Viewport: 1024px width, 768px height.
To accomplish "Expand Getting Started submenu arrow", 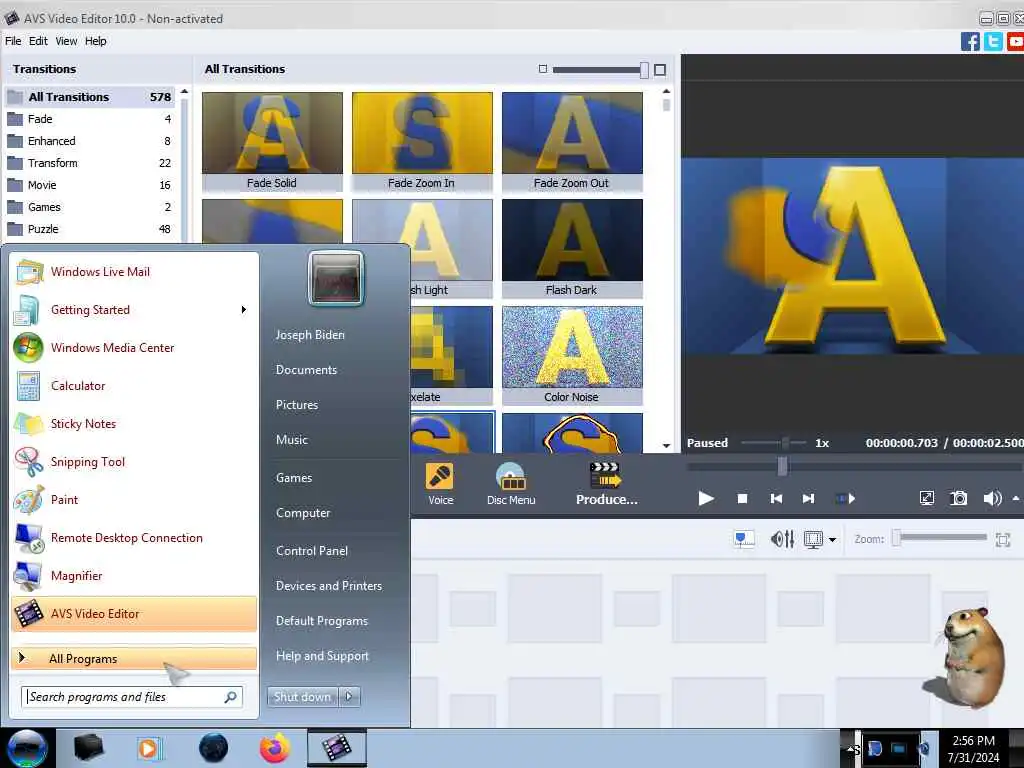I will (x=244, y=310).
